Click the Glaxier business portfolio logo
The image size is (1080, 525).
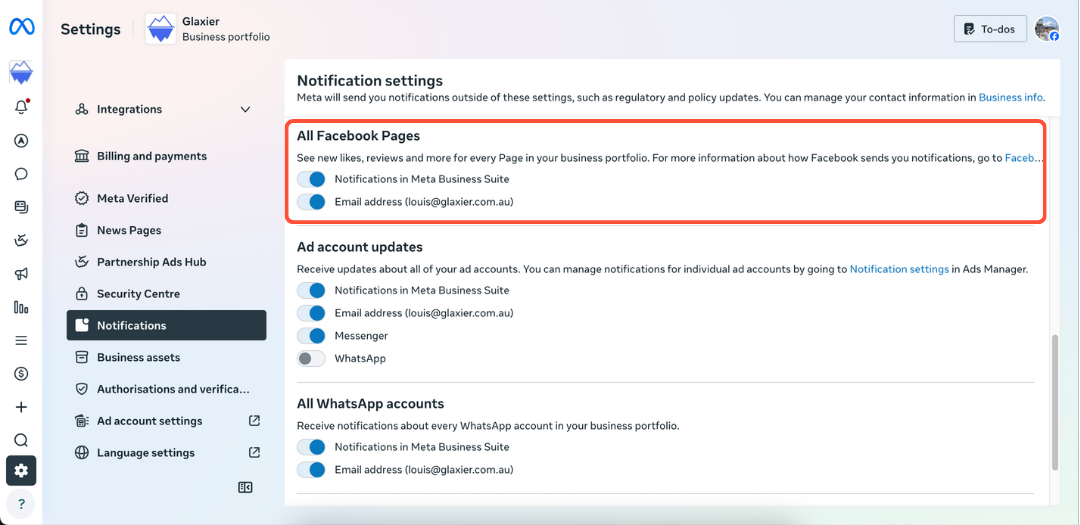click(160, 28)
